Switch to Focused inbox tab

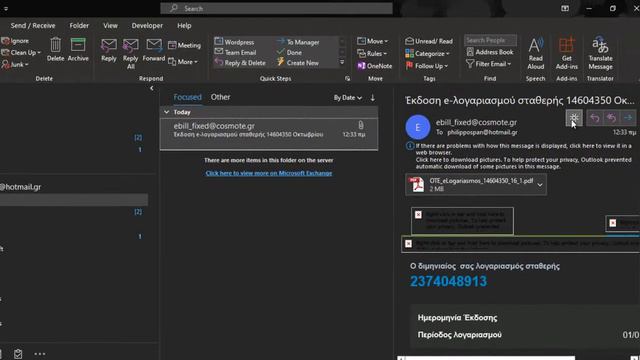click(x=187, y=97)
